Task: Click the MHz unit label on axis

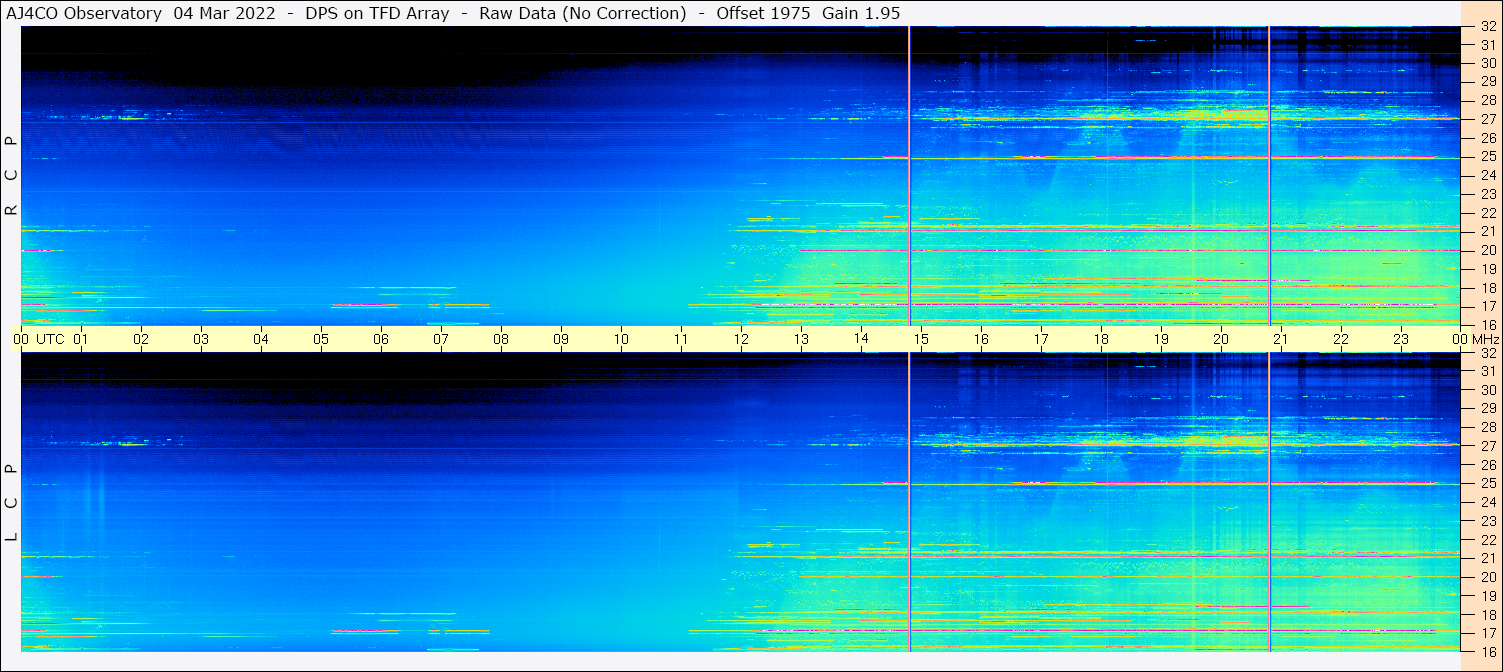Action: tap(1487, 339)
